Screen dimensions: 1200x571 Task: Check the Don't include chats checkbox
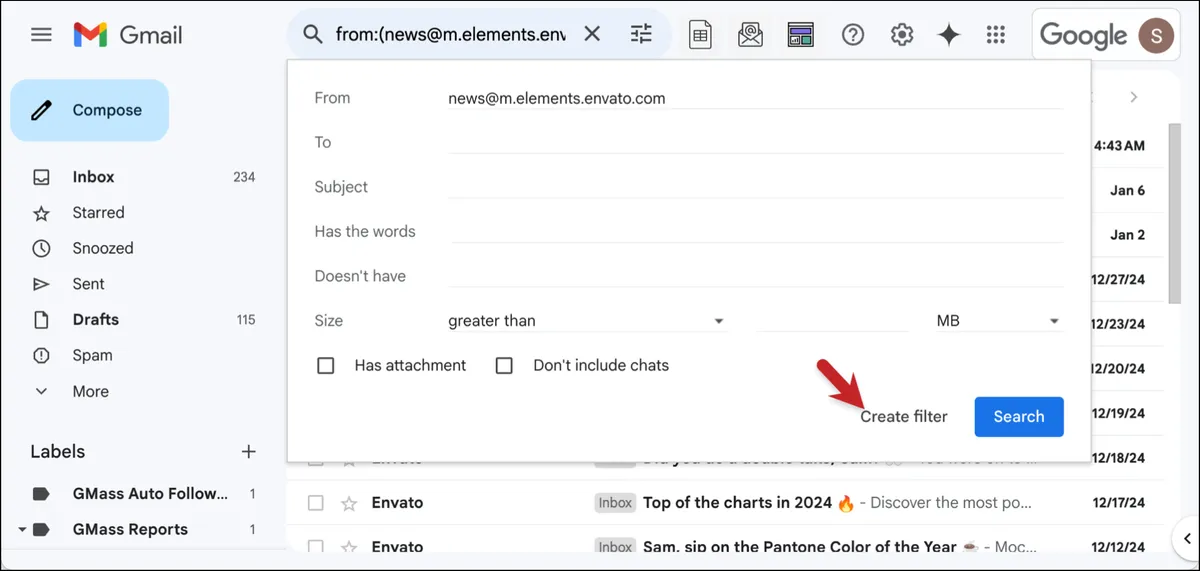point(504,366)
